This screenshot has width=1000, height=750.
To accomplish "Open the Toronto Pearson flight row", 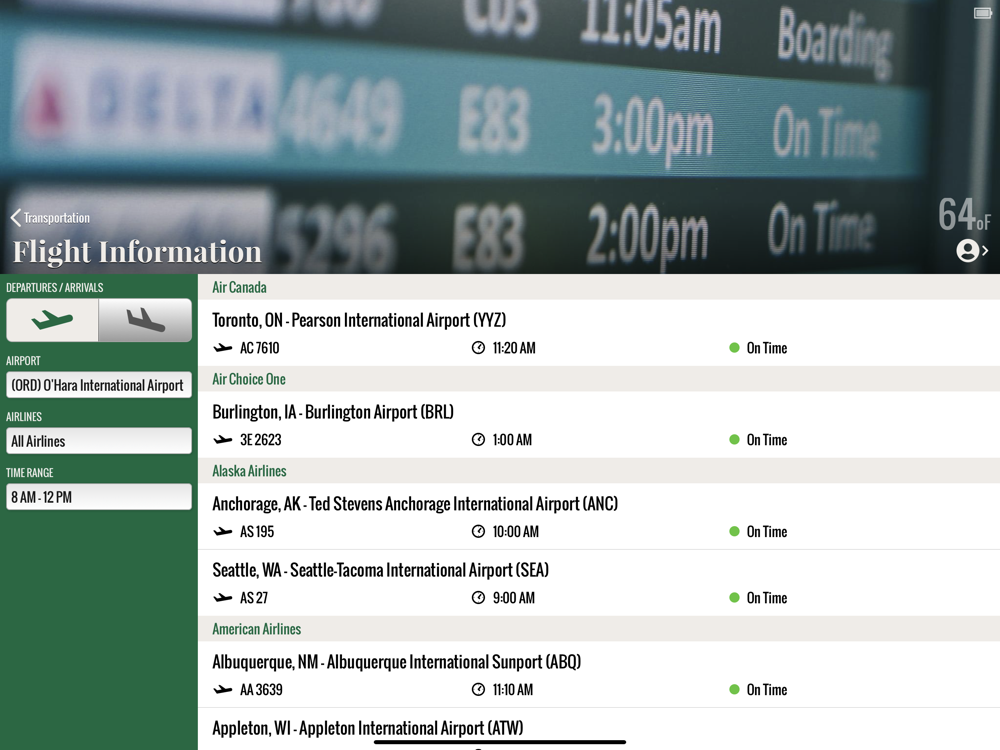I will [x=599, y=333].
